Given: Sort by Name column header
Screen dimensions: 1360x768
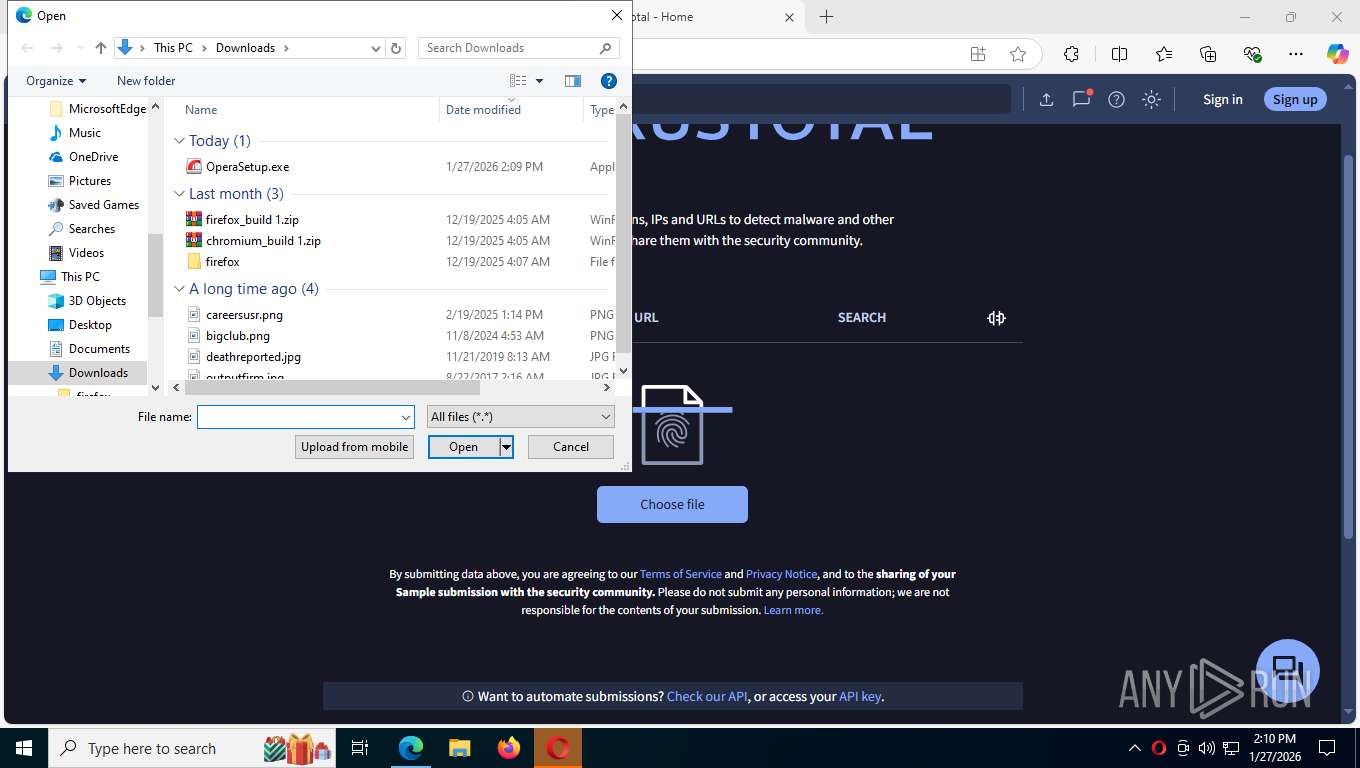Looking at the screenshot, I should 201,110.
